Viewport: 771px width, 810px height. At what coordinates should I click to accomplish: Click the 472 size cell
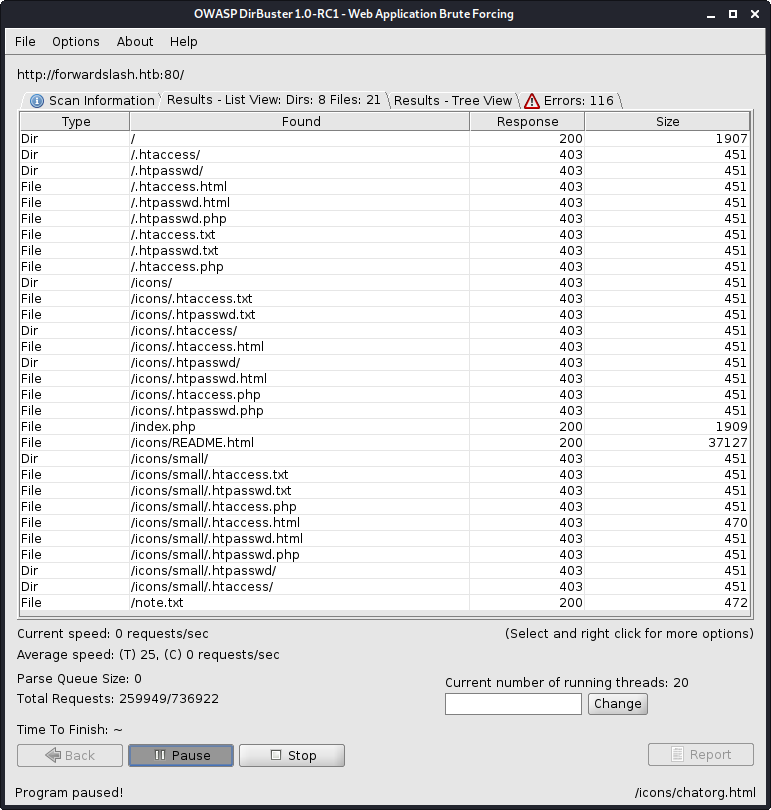tap(667, 602)
